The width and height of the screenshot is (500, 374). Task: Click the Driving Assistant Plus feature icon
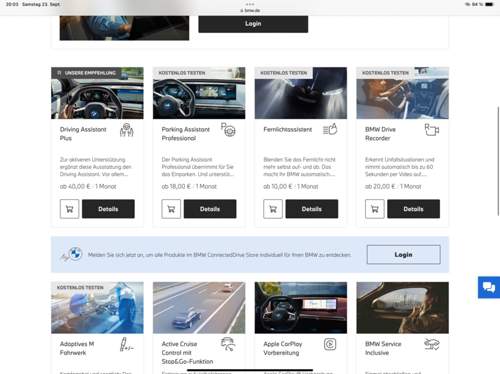(x=127, y=130)
